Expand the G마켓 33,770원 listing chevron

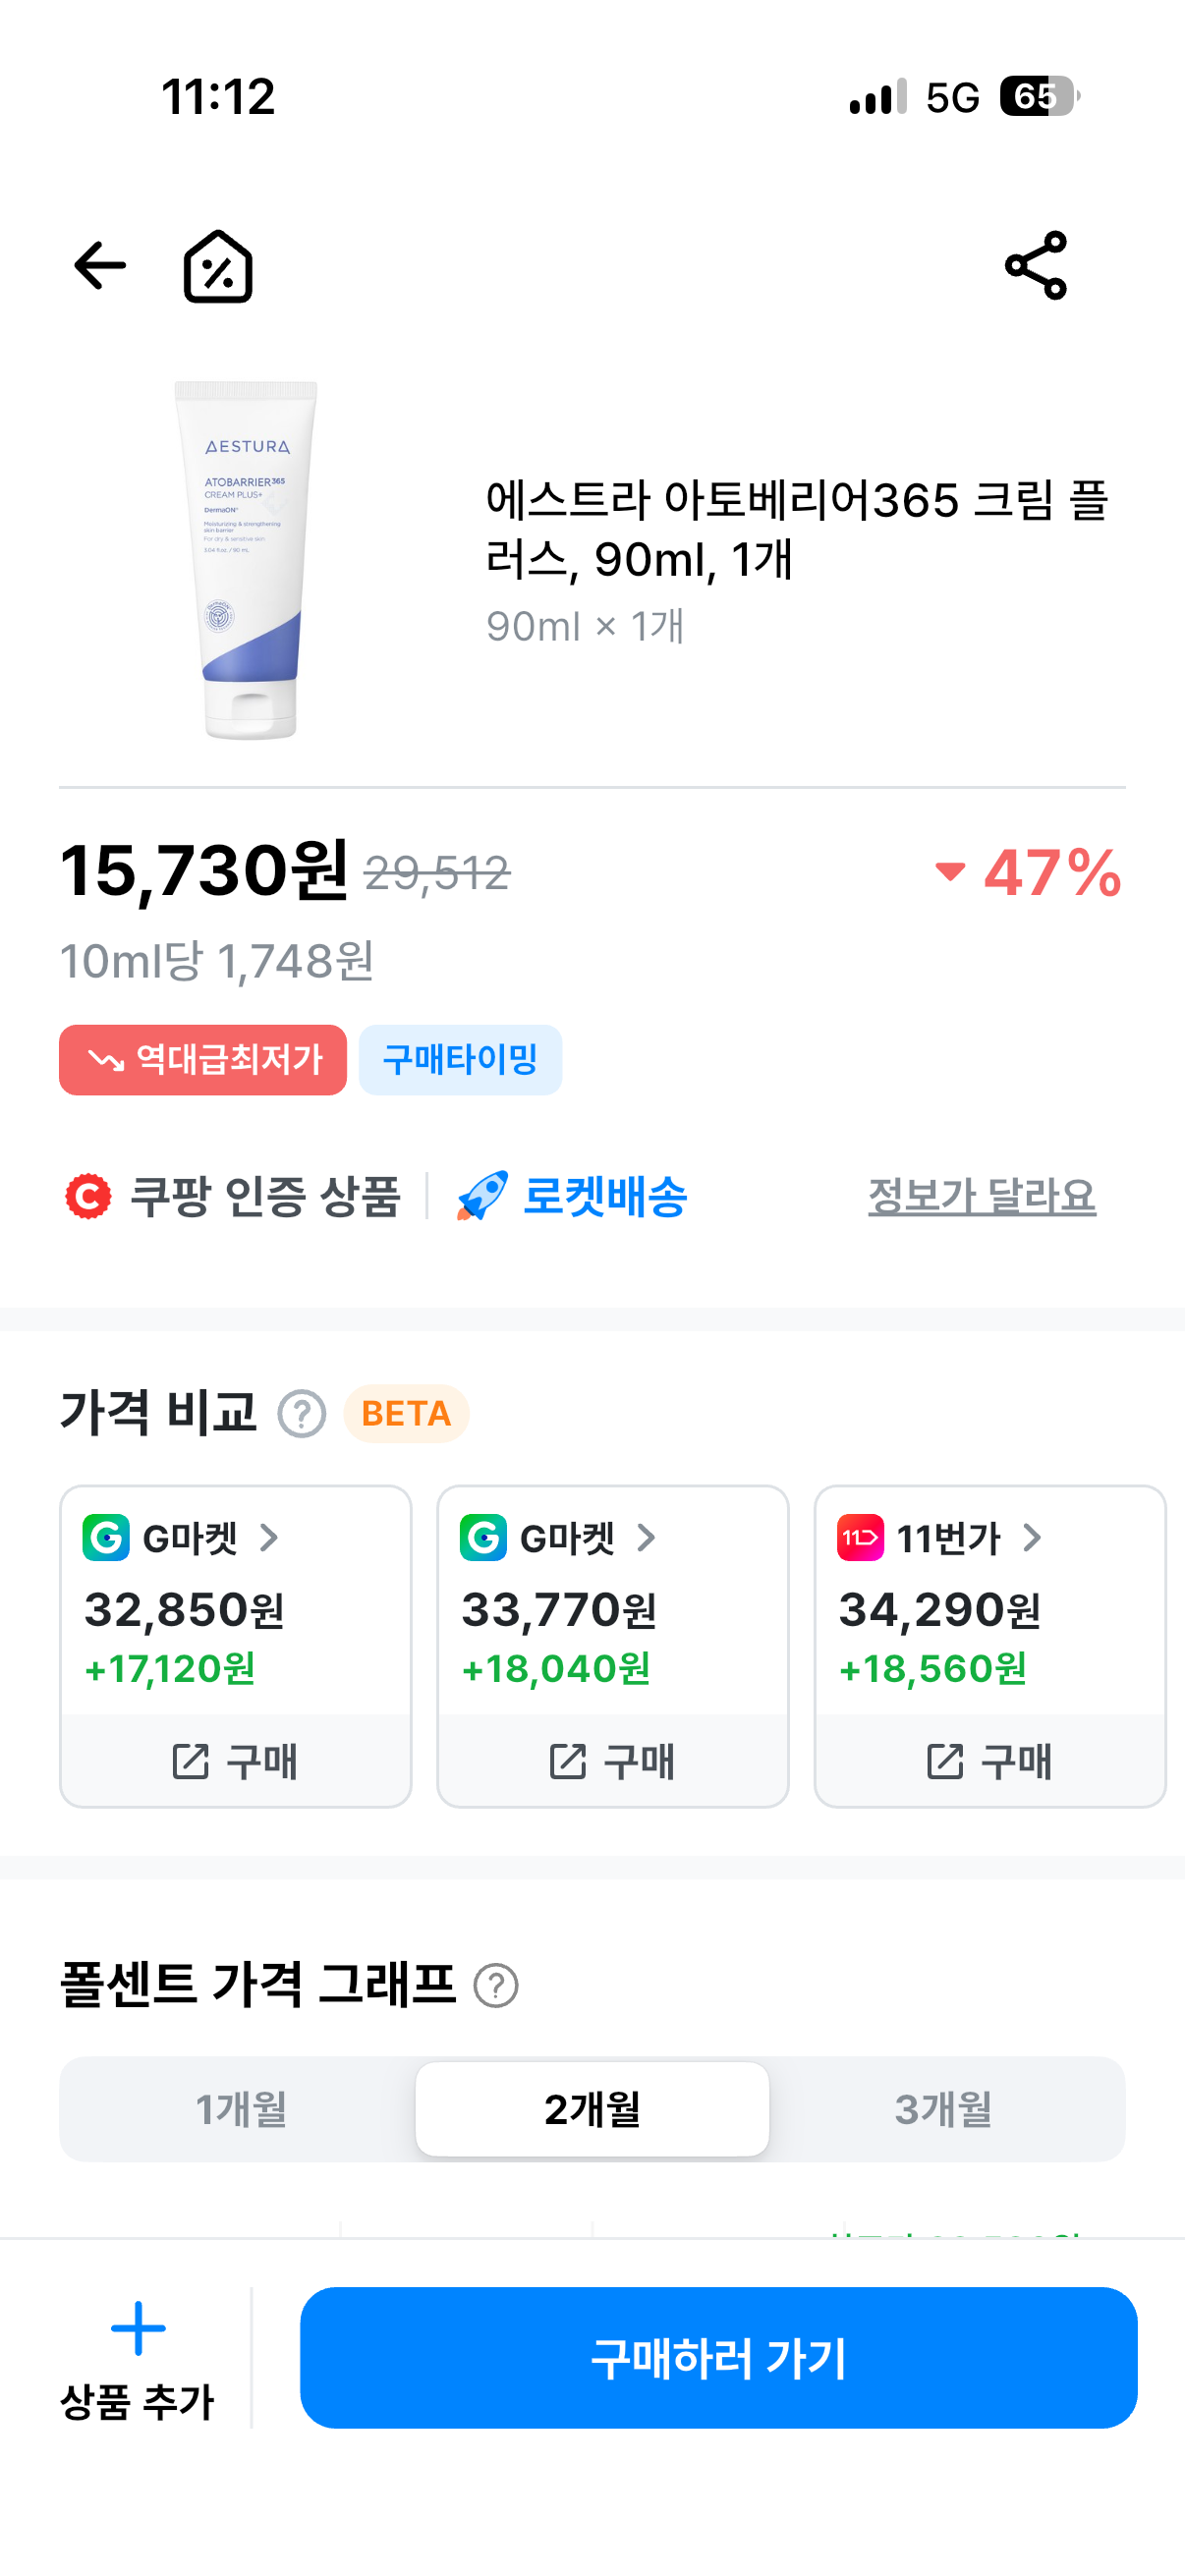(646, 1538)
